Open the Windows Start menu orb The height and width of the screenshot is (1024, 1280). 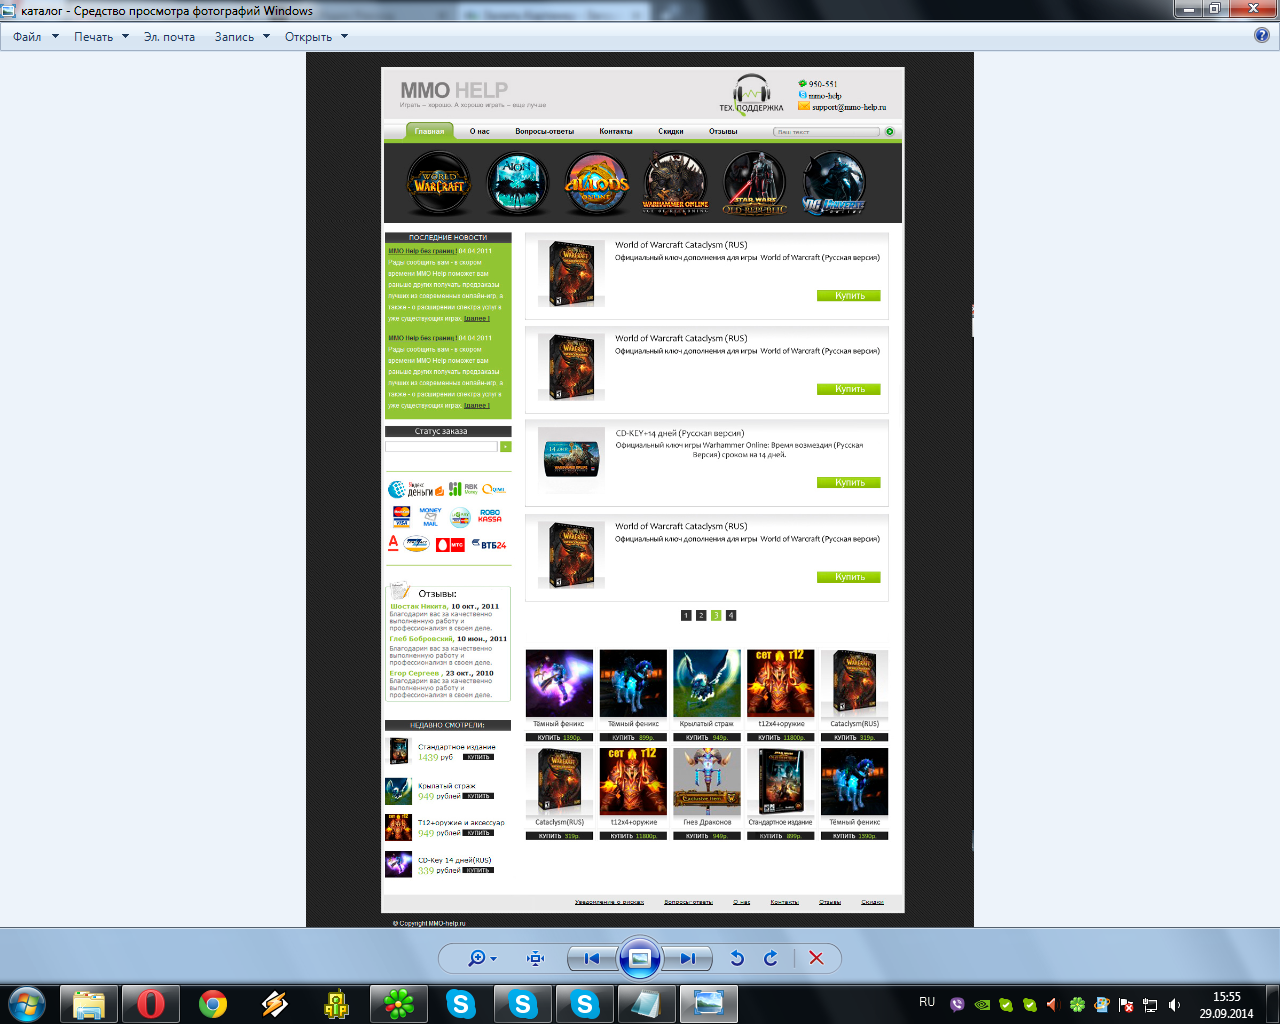point(27,1004)
